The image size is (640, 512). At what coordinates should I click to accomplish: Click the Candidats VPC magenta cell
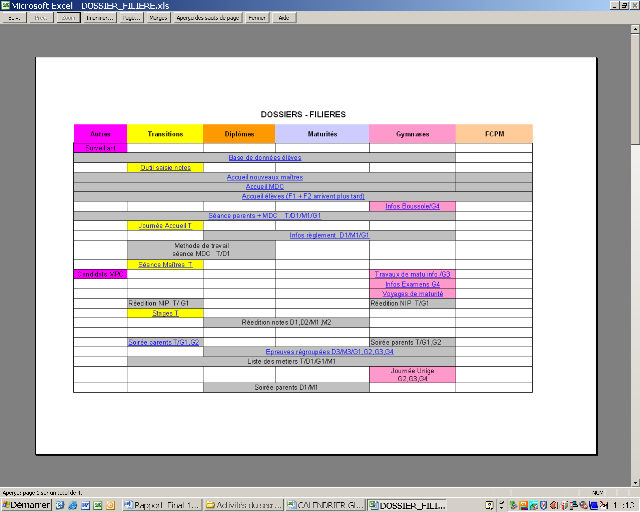click(100, 274)
